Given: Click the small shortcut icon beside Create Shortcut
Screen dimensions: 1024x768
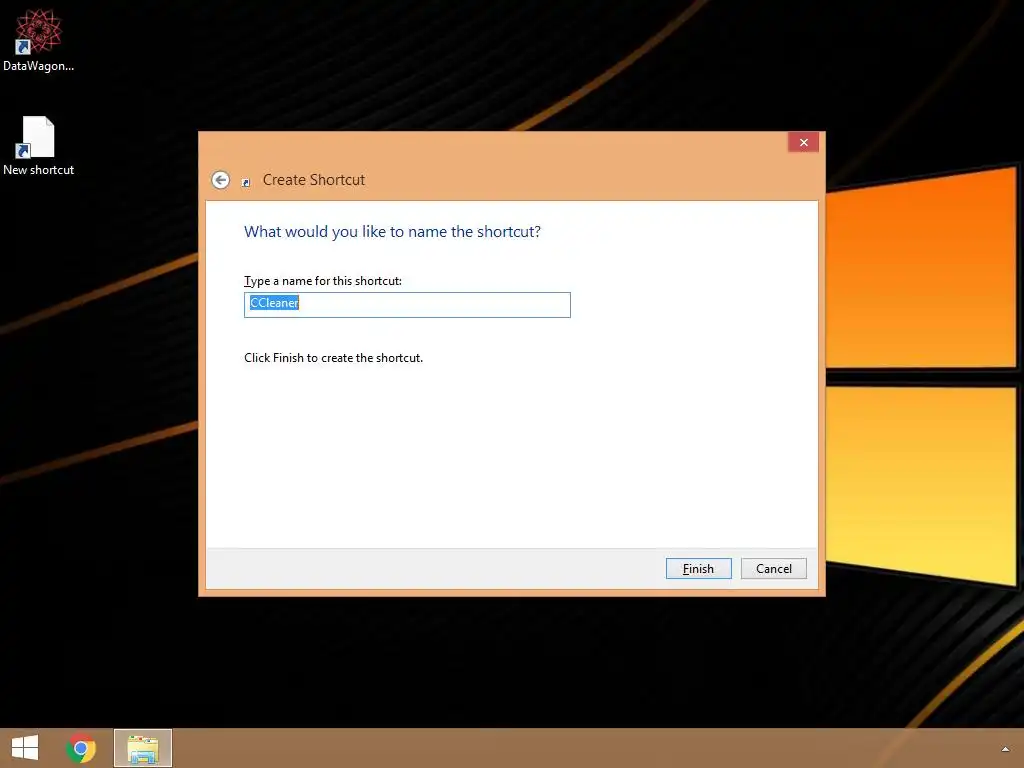Looking at the screenshot, I should click(246, 183).
